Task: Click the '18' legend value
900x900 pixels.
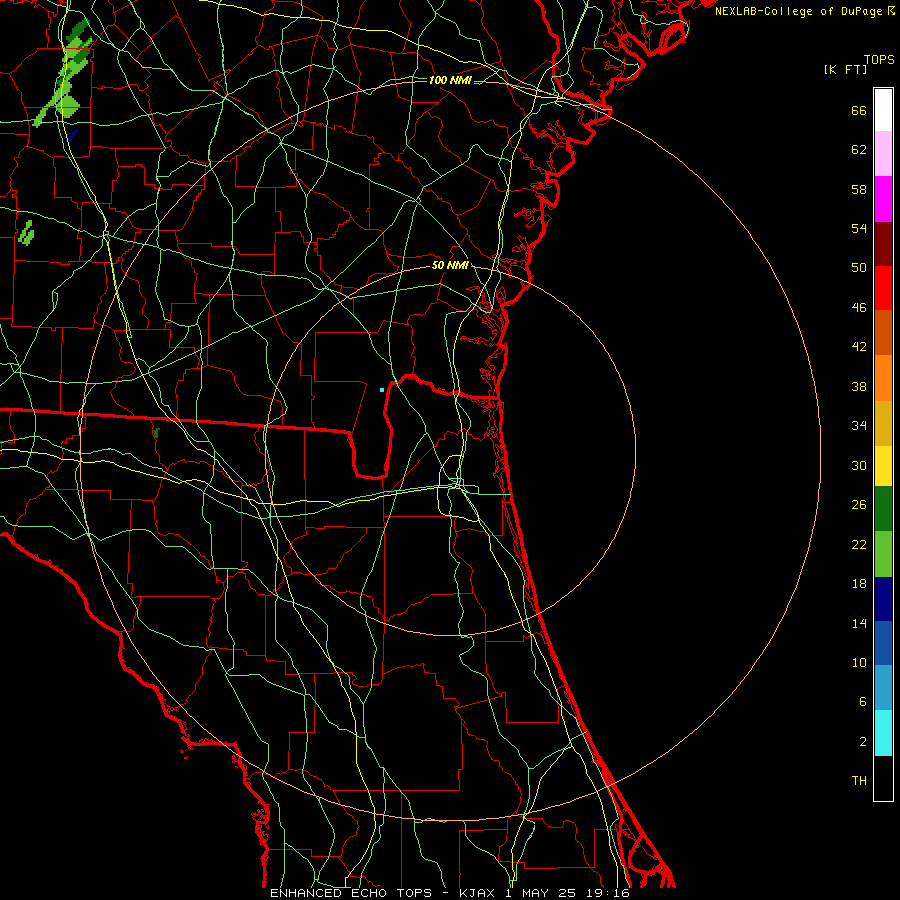Action: (859, 584)
